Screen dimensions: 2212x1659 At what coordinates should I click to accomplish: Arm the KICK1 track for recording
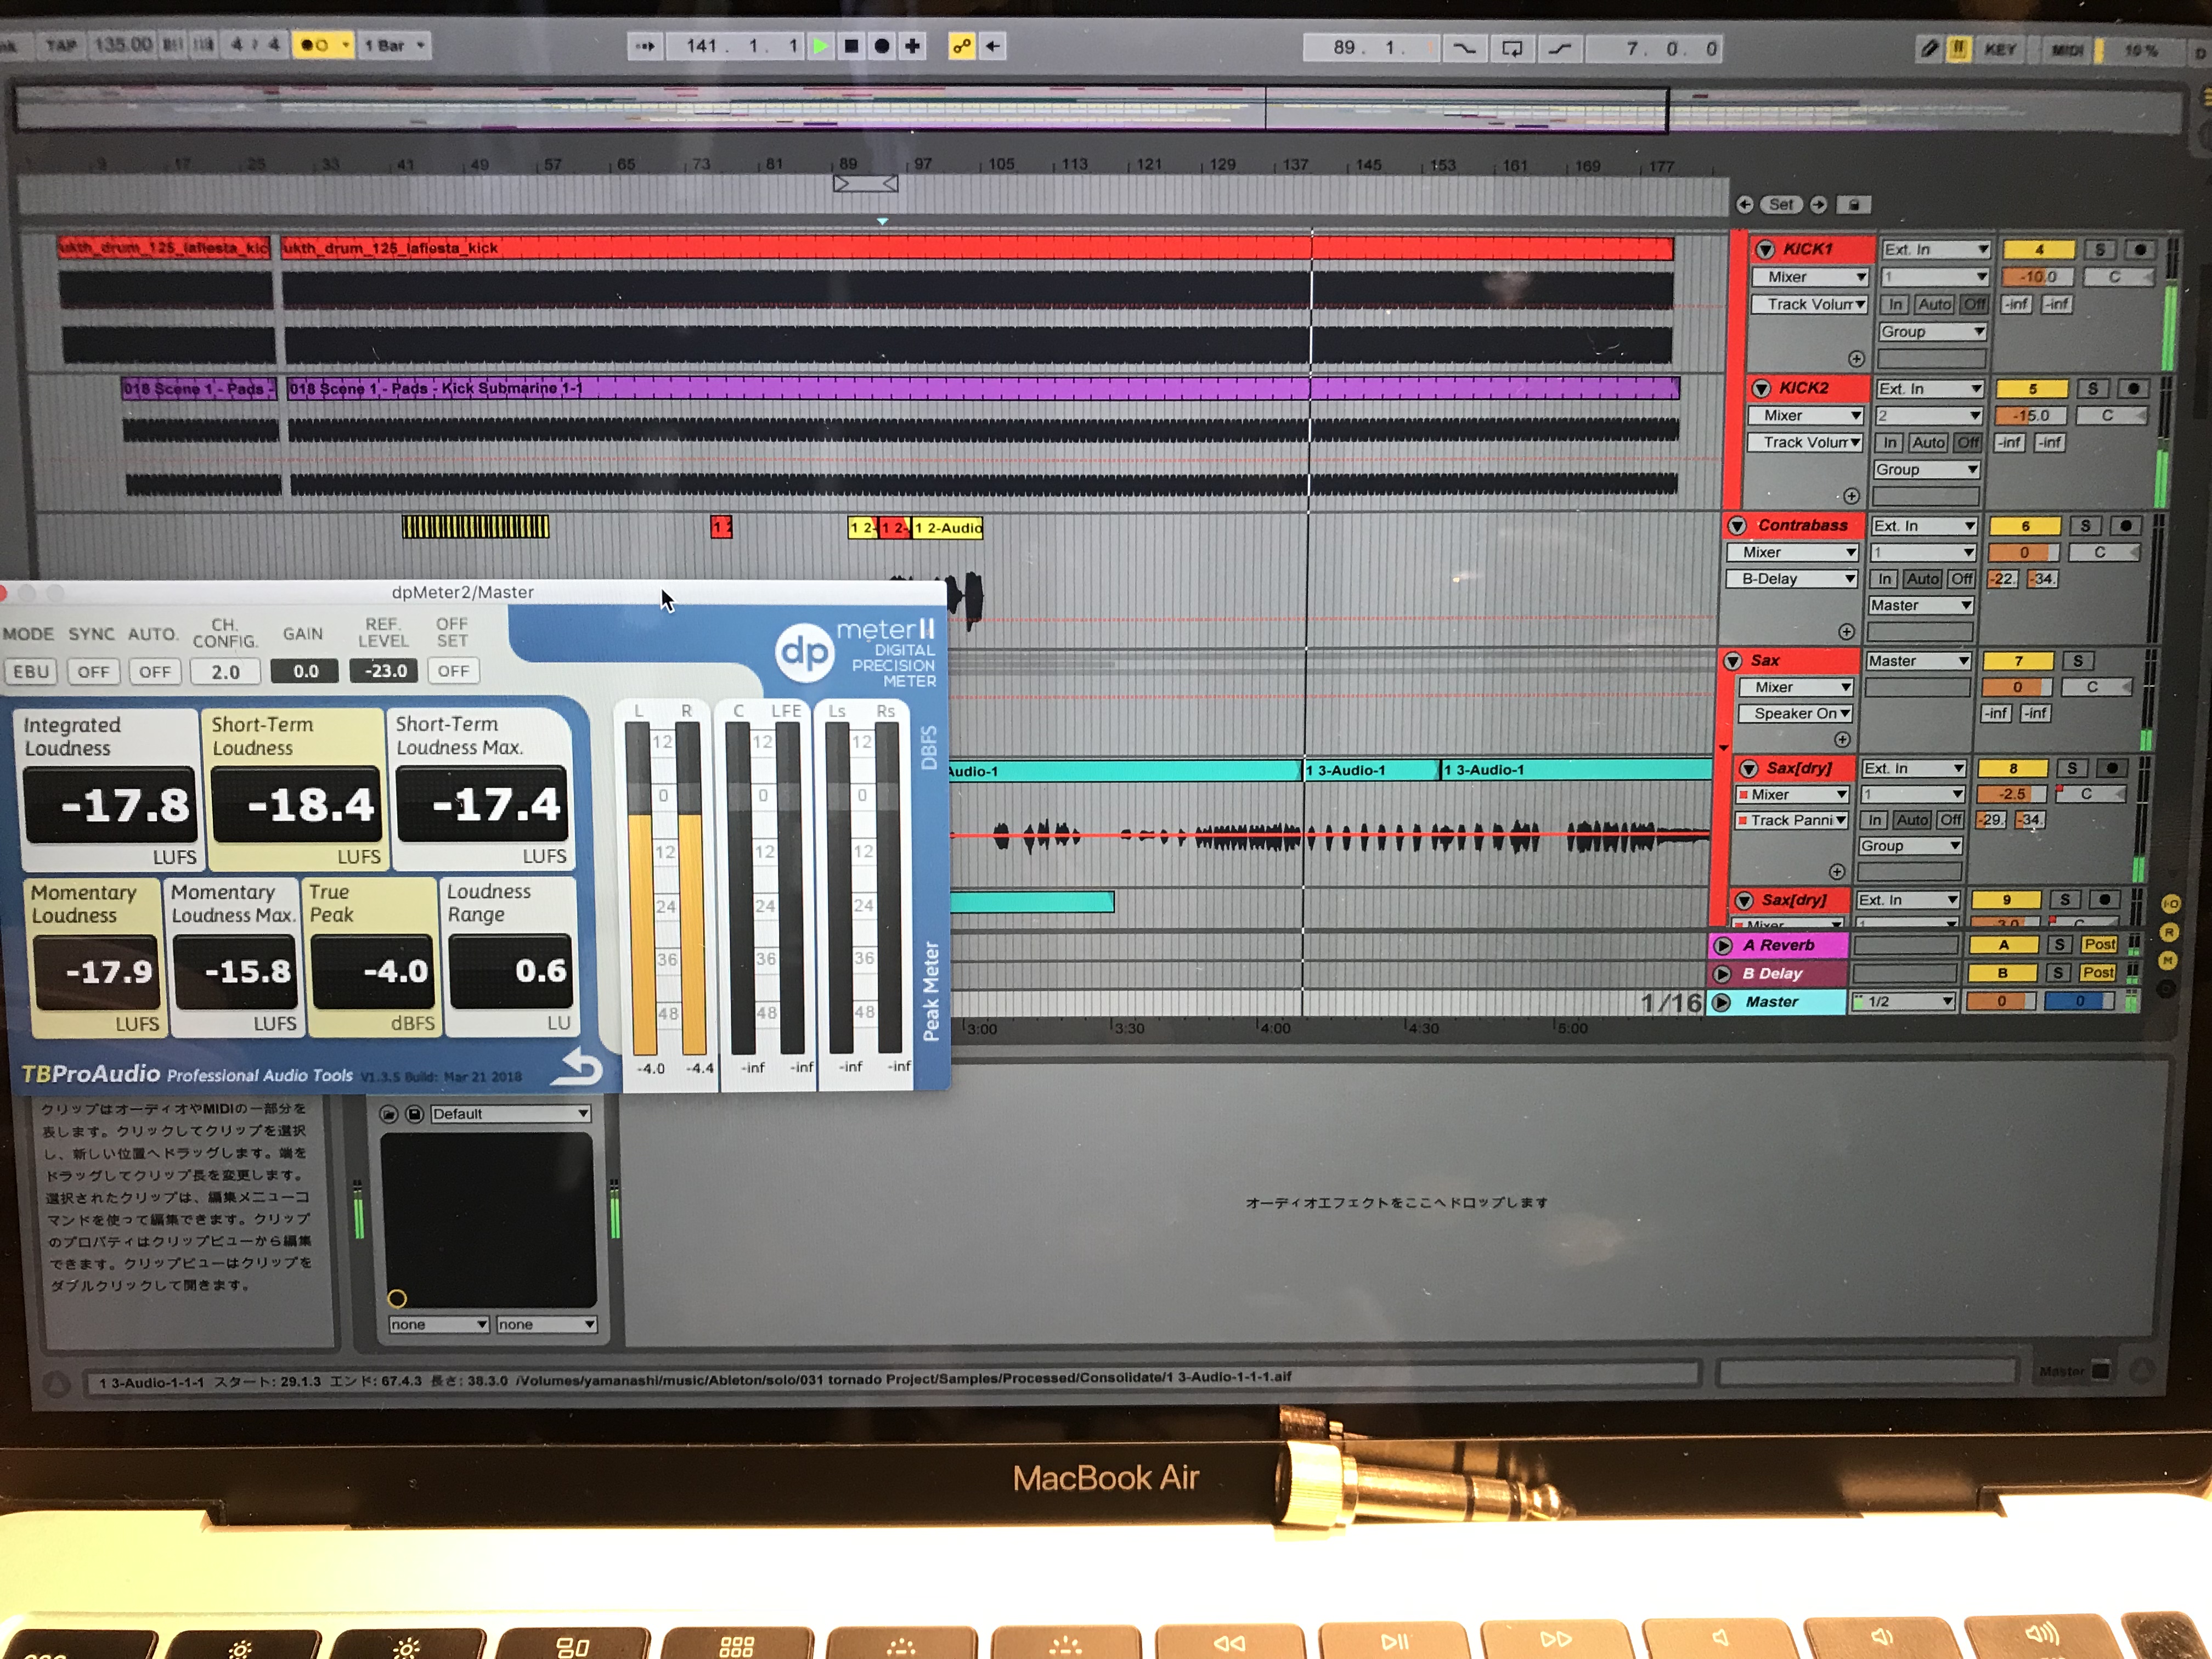2139,250
